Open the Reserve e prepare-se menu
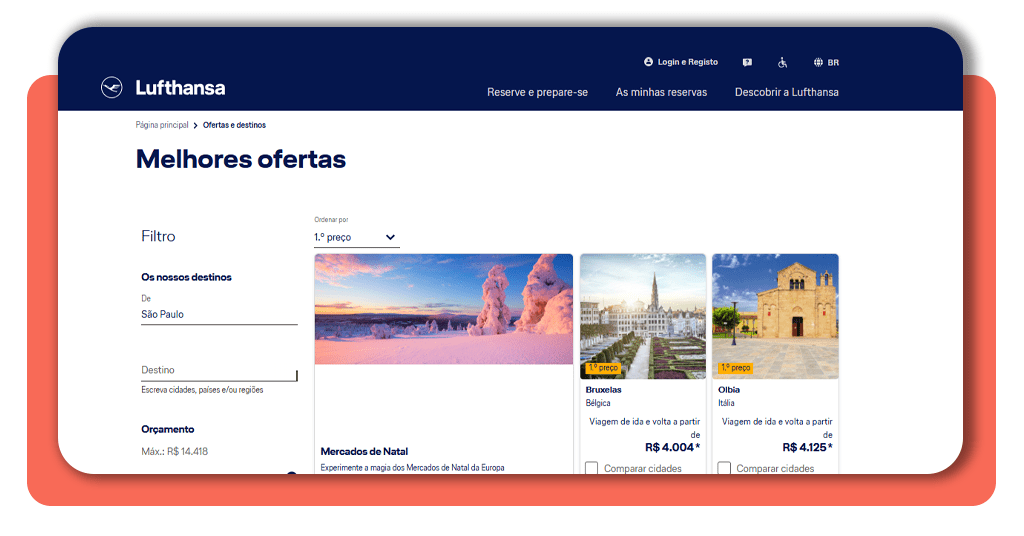Viewport: 1024px width, 536px height. pyautogui.click(x=537, y=92)
